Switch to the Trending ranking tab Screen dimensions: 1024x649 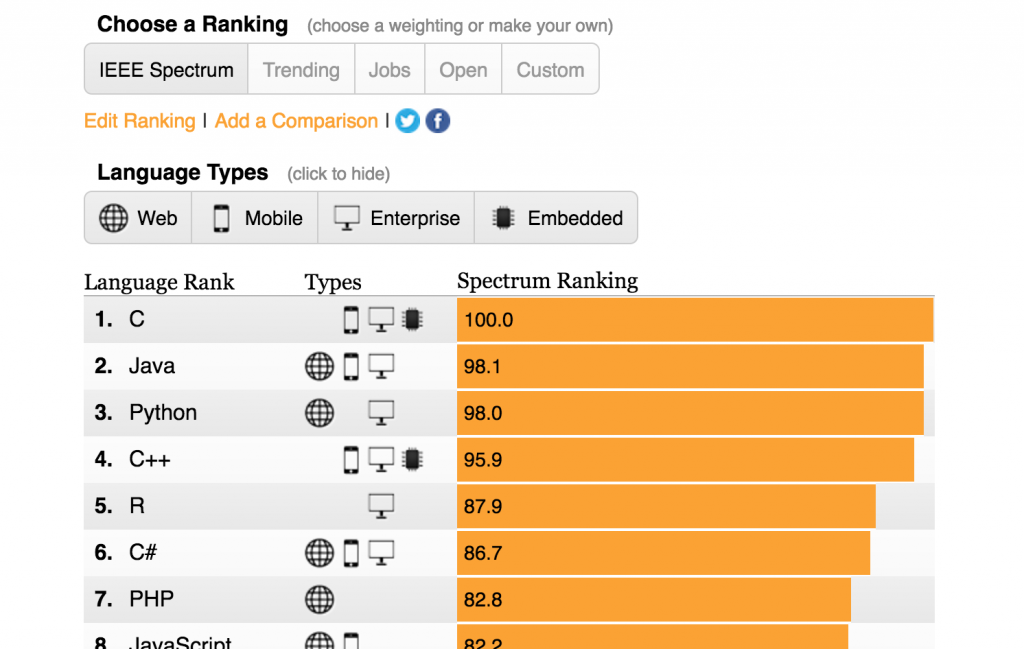click(x=301, y=69)
